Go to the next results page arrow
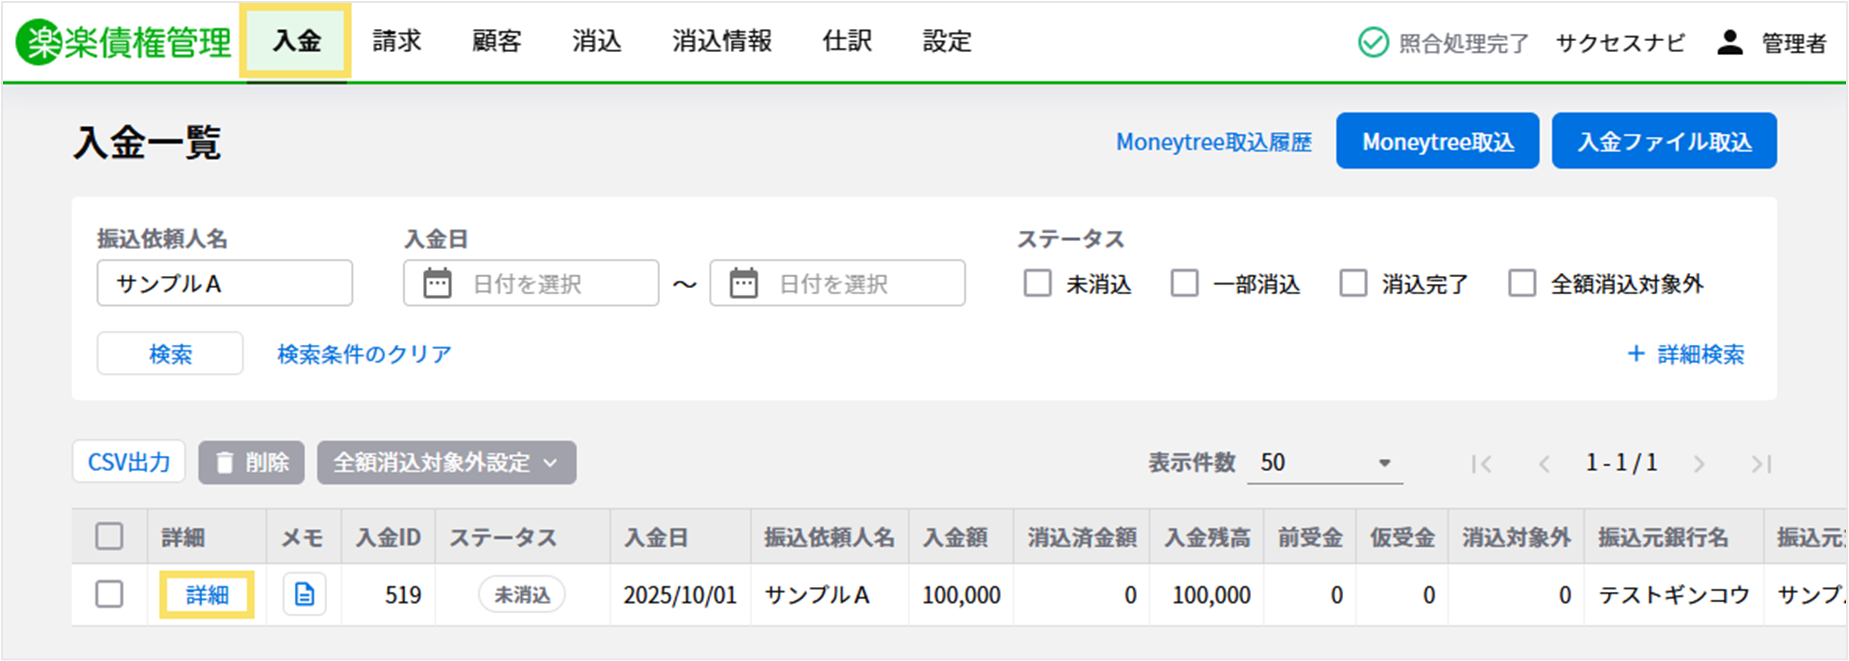Viewport: 1849px width, 661px height. 1699,464
